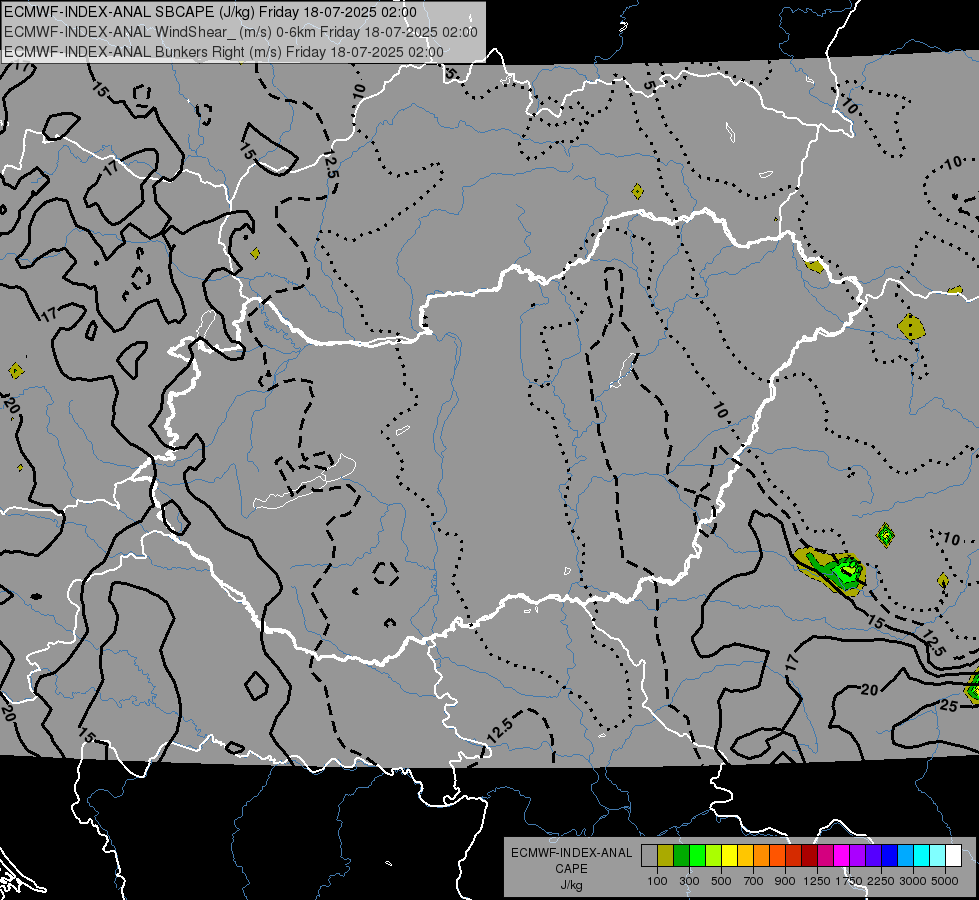Click the contour label 25 on the map
The width and height of the screenshot is (979, 900).
point(948,706)
